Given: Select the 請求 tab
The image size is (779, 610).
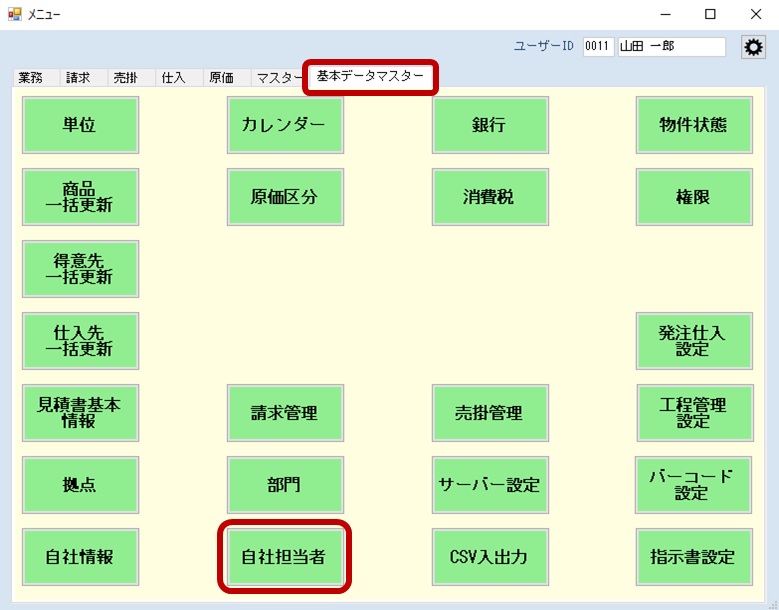Looking at the screenshot, I should 77,78.
